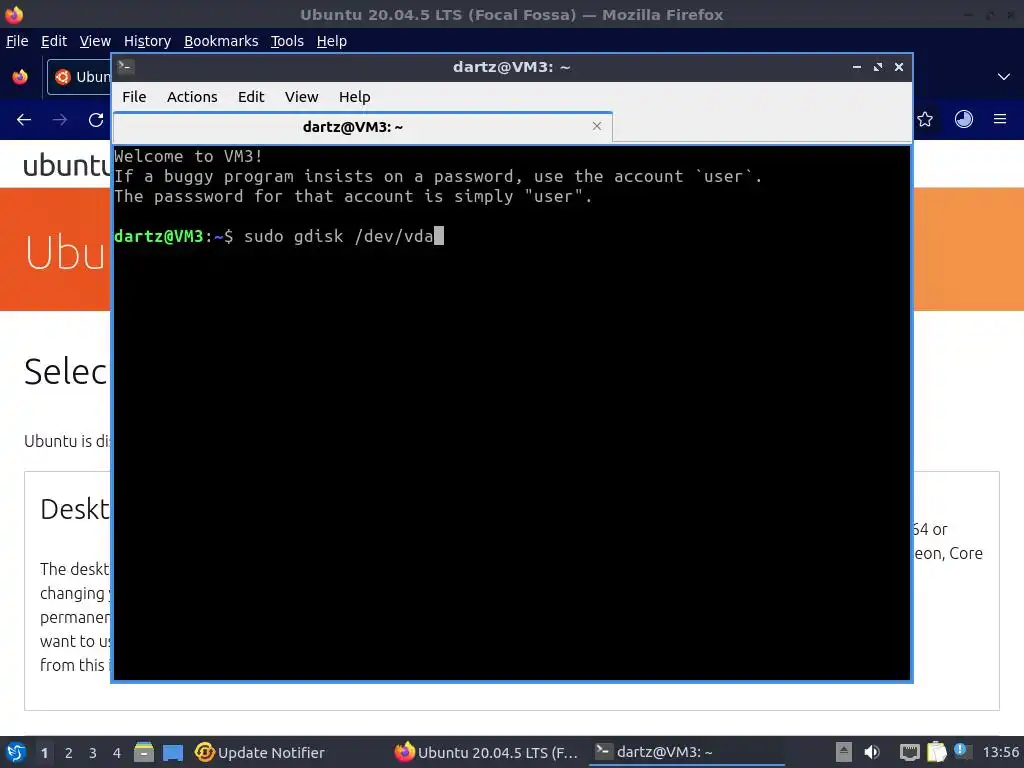The image size is (1024, 768).
Task: Expand Firefox list all tabs chevron
Action: click(x=1004, y=77)
